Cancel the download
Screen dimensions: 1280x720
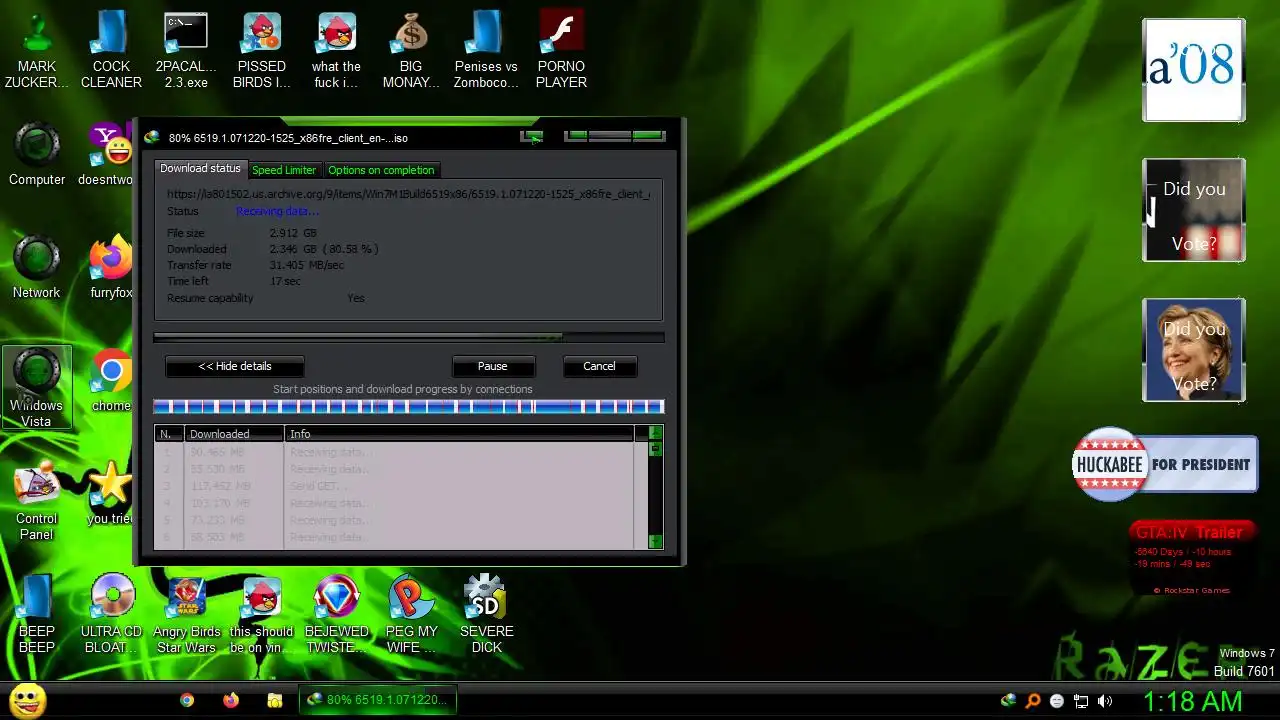(x=599, y=366)
